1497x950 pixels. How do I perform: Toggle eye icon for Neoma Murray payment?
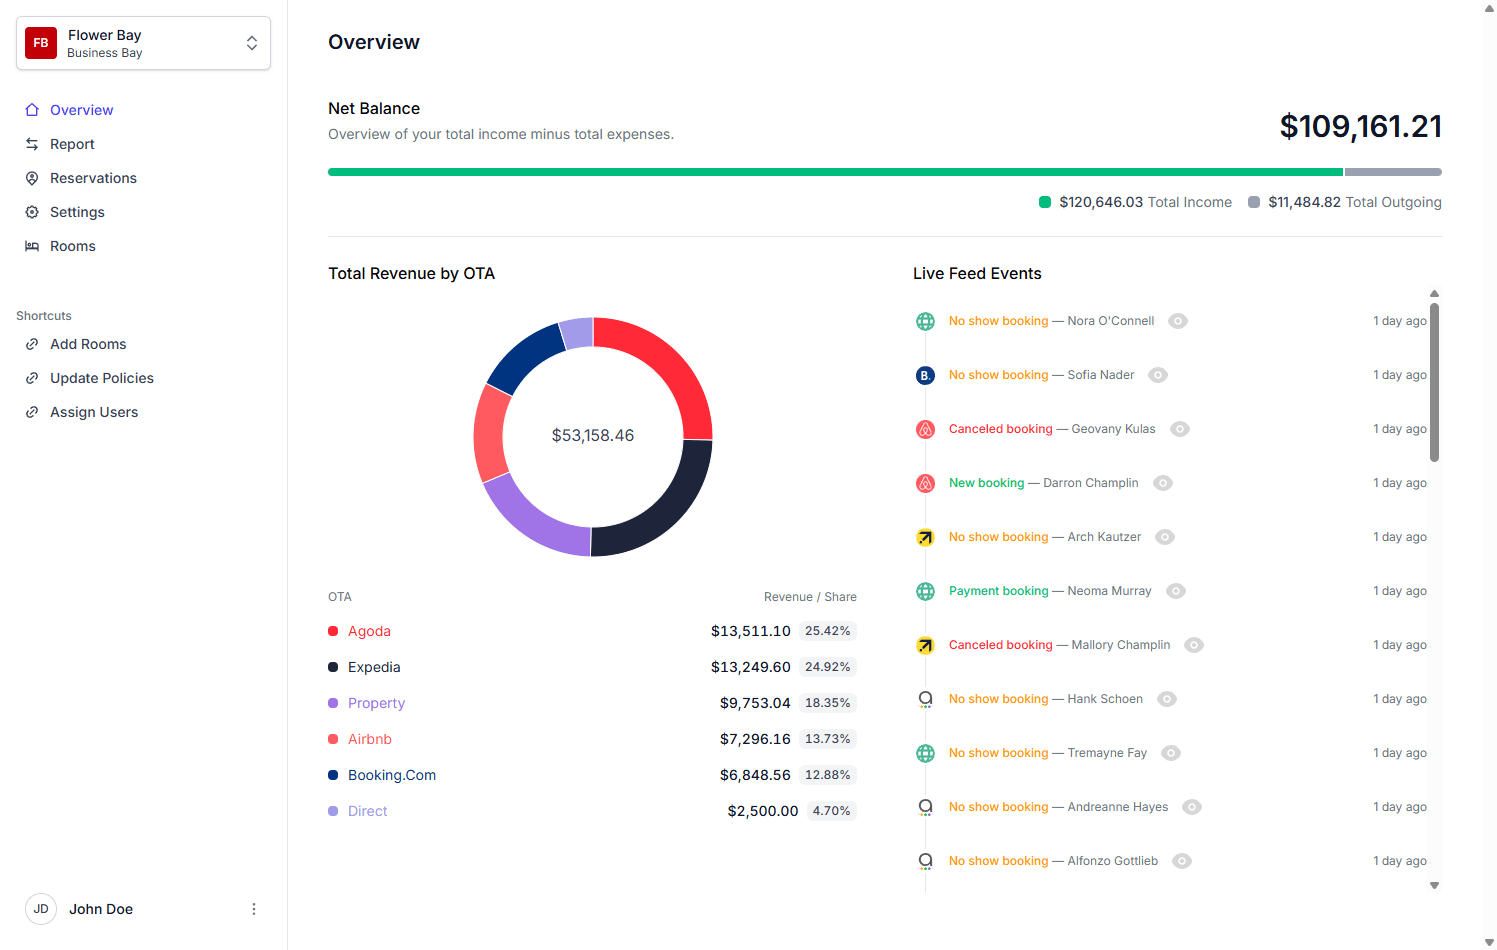[x=1176, y=591]
